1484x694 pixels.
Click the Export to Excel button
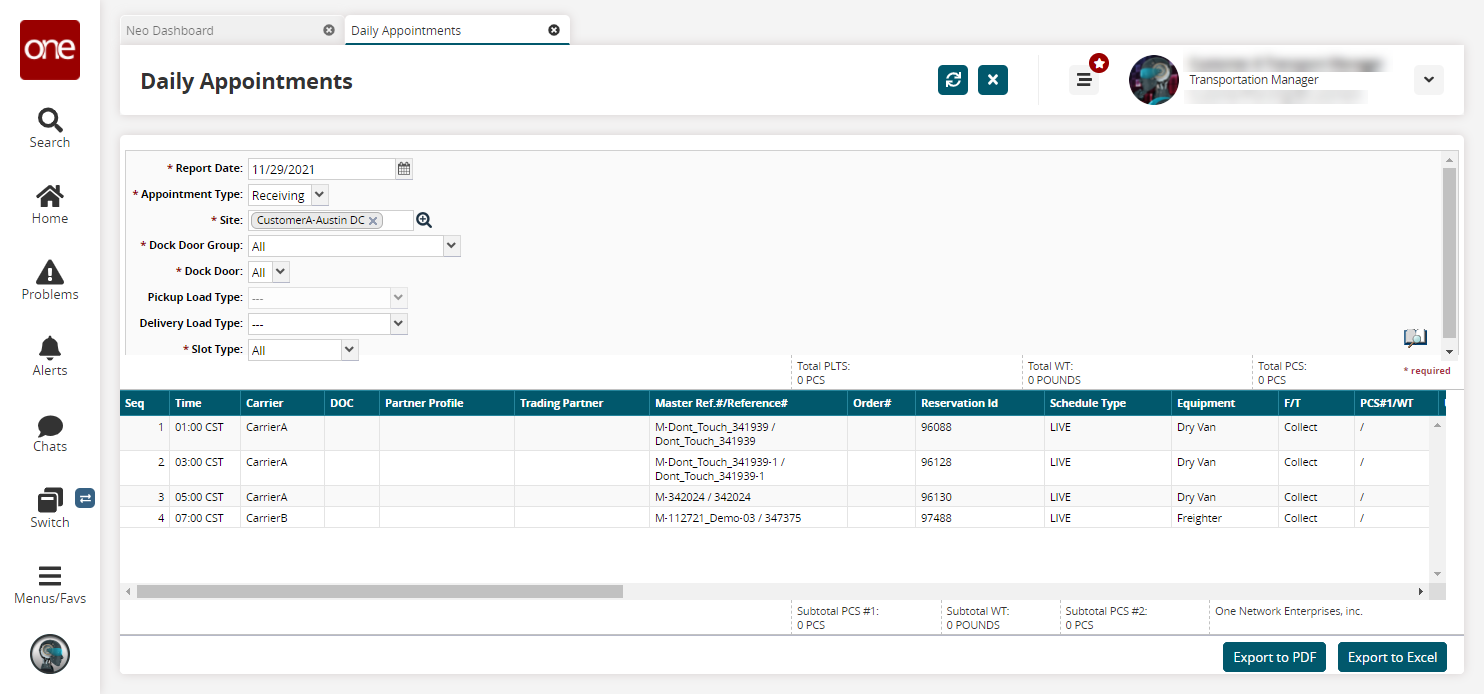point(1392,657)
